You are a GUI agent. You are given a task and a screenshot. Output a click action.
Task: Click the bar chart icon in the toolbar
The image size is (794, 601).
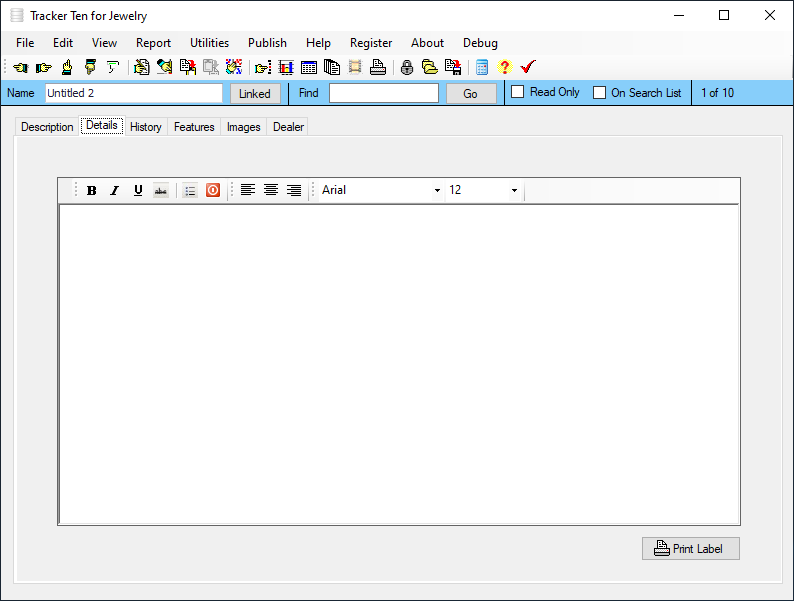click(286, 67)
